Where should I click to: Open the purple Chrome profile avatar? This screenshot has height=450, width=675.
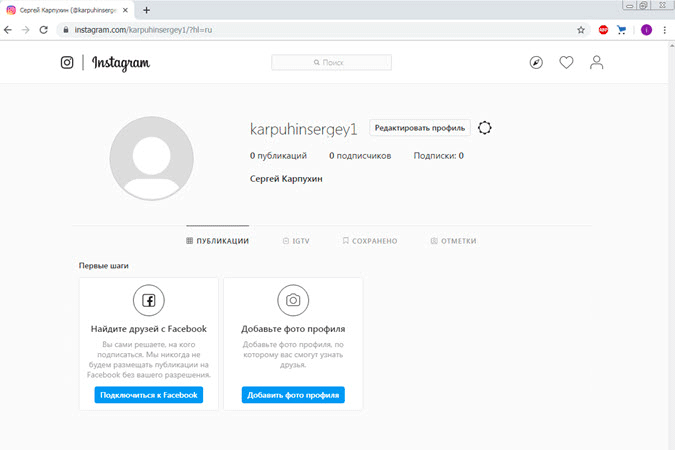pos(646,30)
